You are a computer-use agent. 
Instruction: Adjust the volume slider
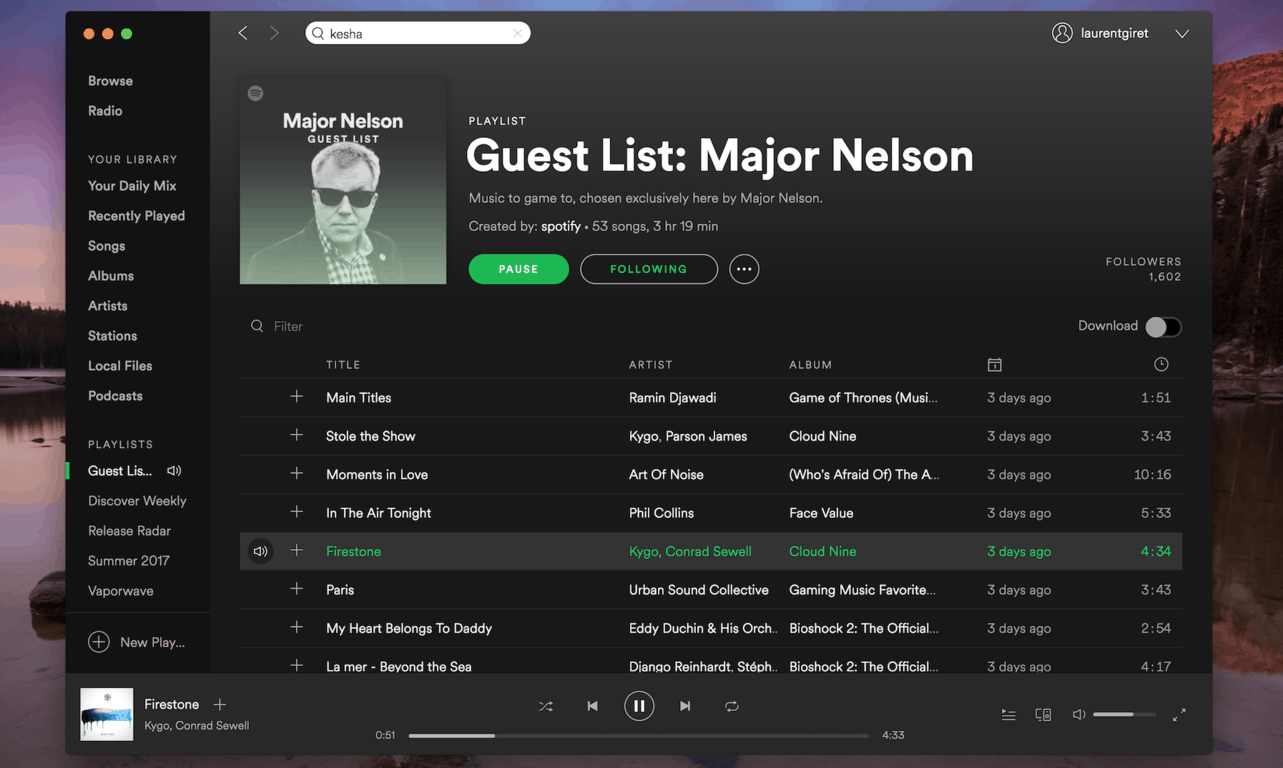pyautogui.click(x=1124, y=715)
